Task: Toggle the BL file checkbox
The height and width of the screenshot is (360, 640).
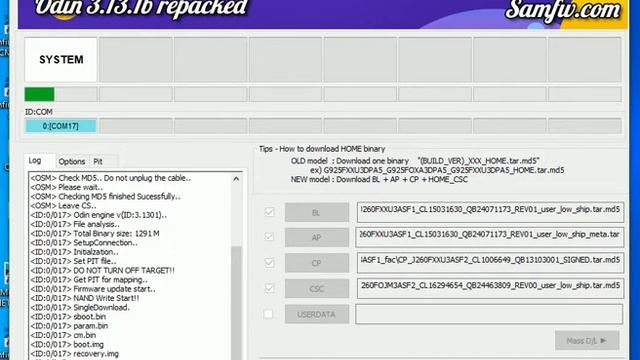Action: point(269,212)
